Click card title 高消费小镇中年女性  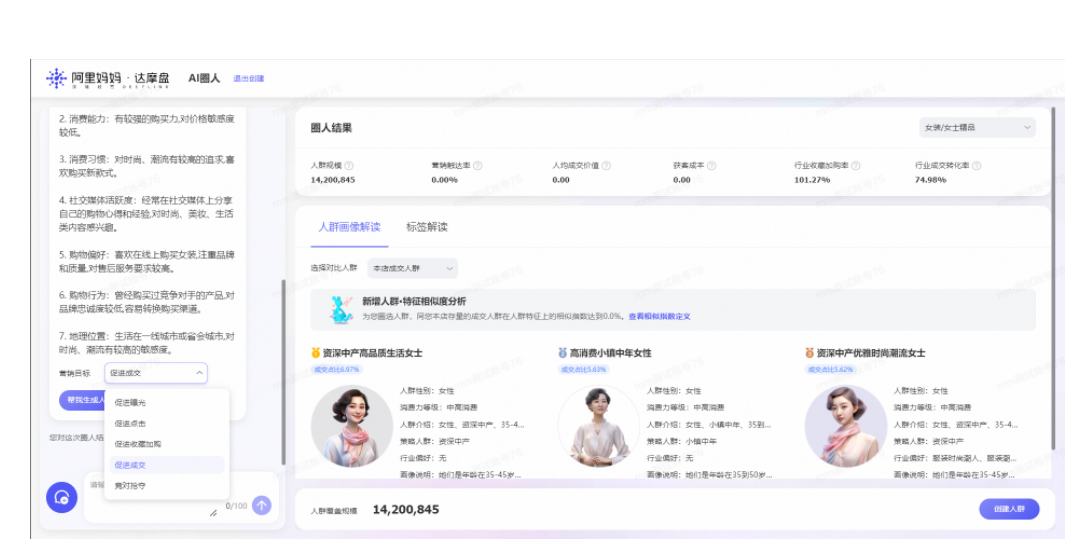tap(610, 353)
